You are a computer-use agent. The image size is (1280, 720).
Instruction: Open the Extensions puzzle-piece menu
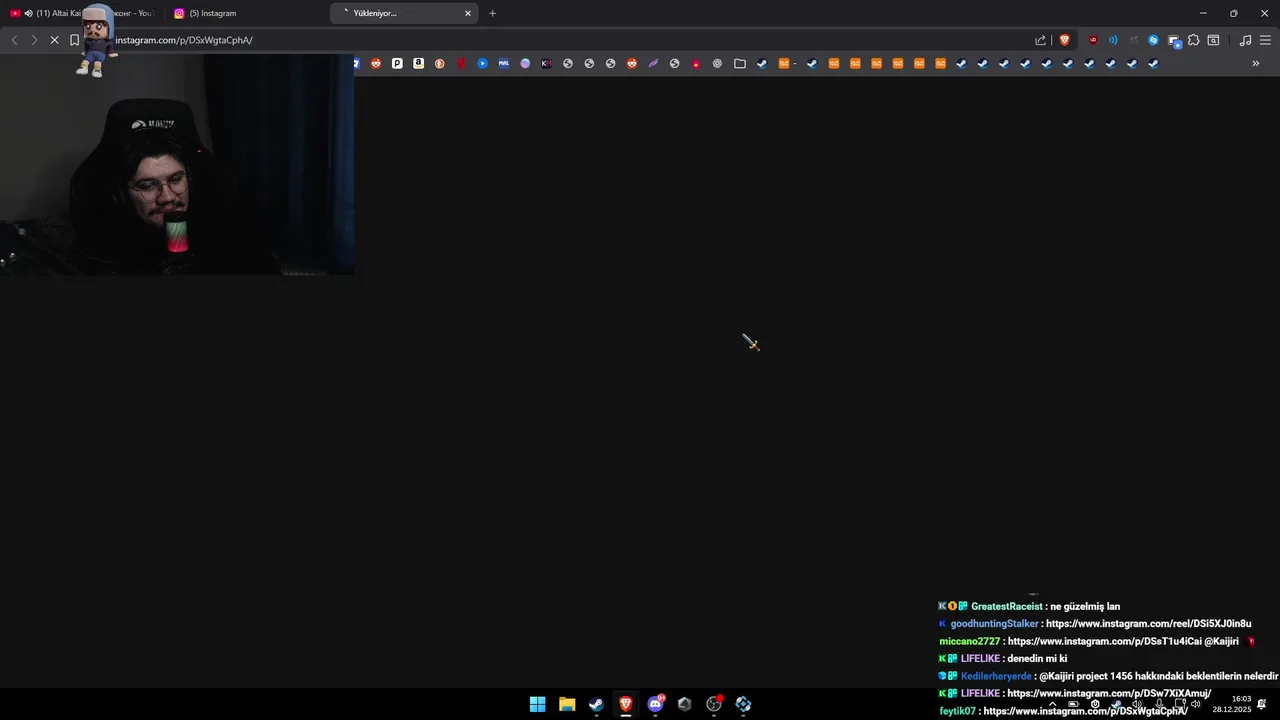[1193, 40]
